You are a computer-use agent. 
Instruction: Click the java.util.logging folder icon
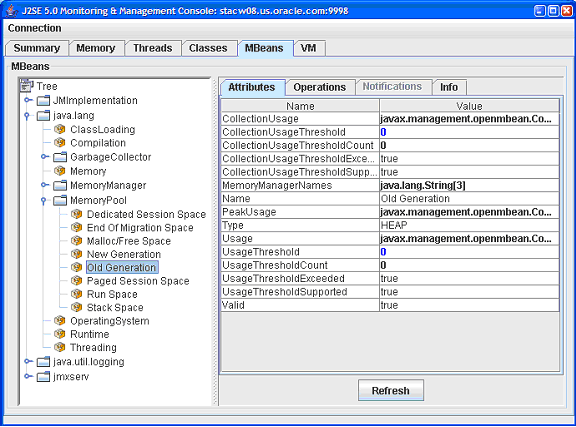tap(43, 362)
